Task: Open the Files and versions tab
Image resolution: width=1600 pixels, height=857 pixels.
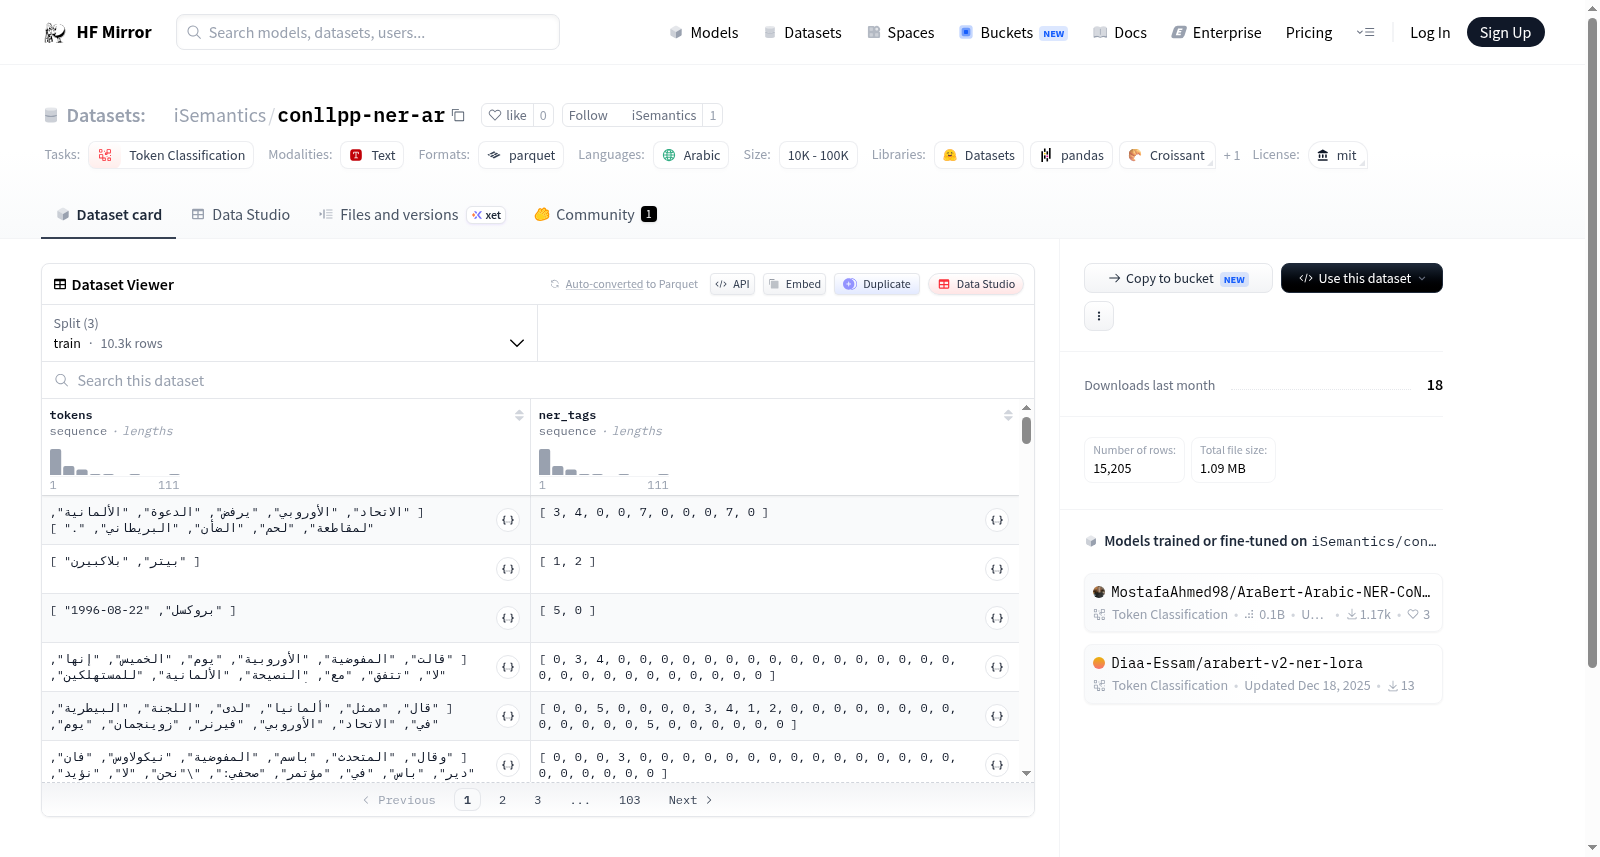Action: (411, 215)
